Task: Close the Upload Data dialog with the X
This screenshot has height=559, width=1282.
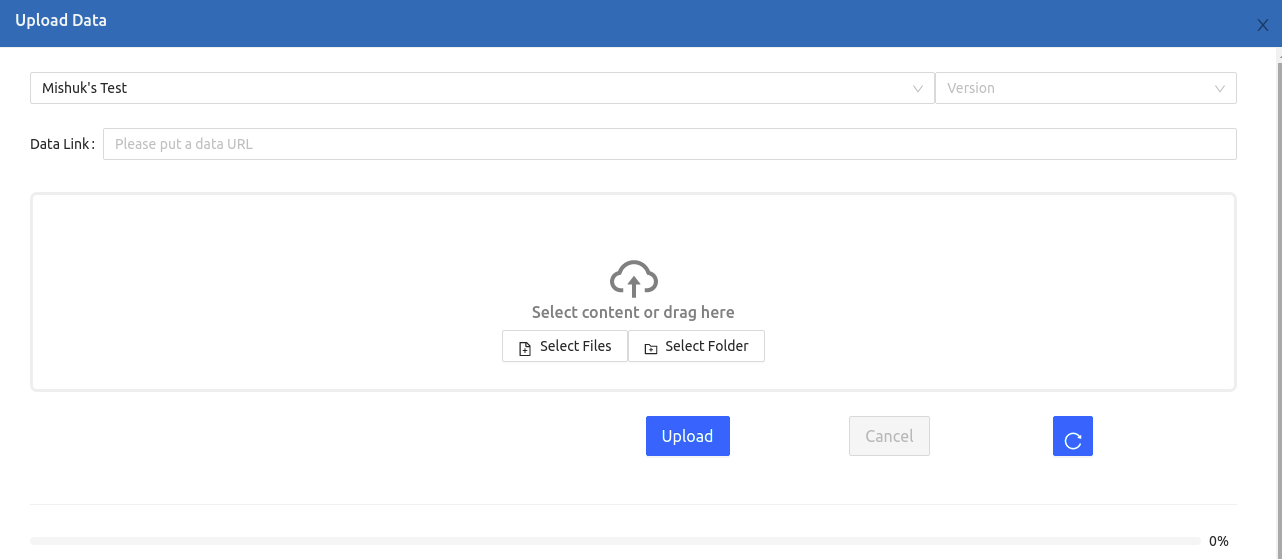Action: tap(1263, 25)
